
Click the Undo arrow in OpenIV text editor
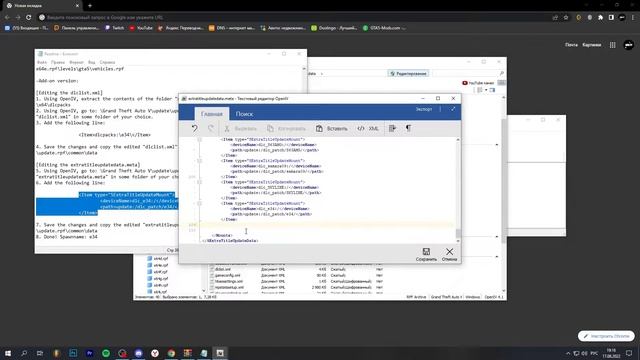click(195, 128)
